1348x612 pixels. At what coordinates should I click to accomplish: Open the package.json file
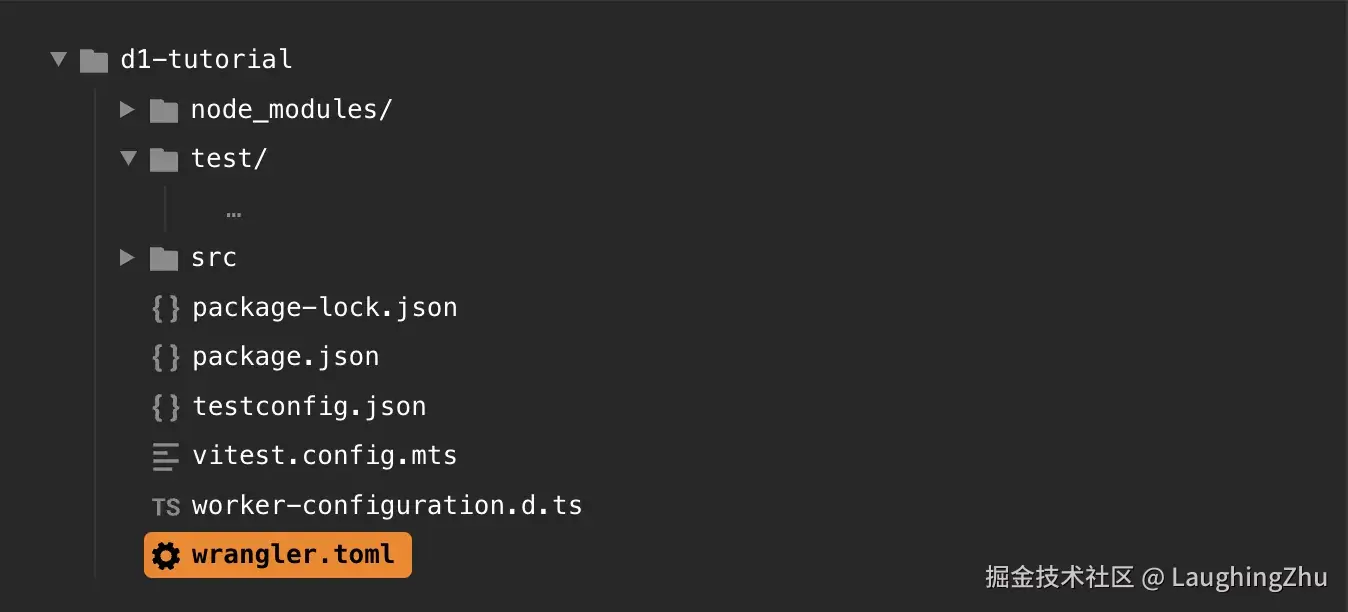[286, 357]
